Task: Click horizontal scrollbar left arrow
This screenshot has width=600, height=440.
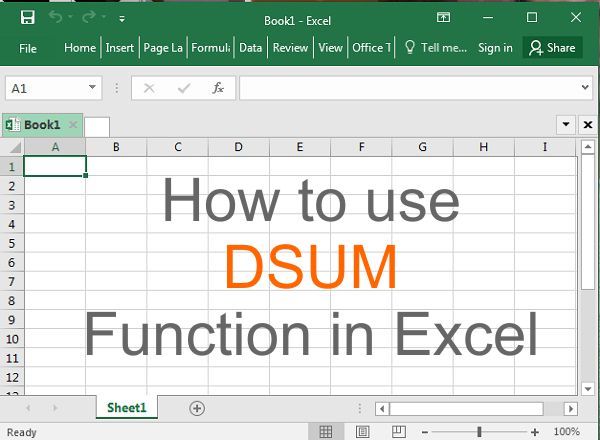Action: 382,409
